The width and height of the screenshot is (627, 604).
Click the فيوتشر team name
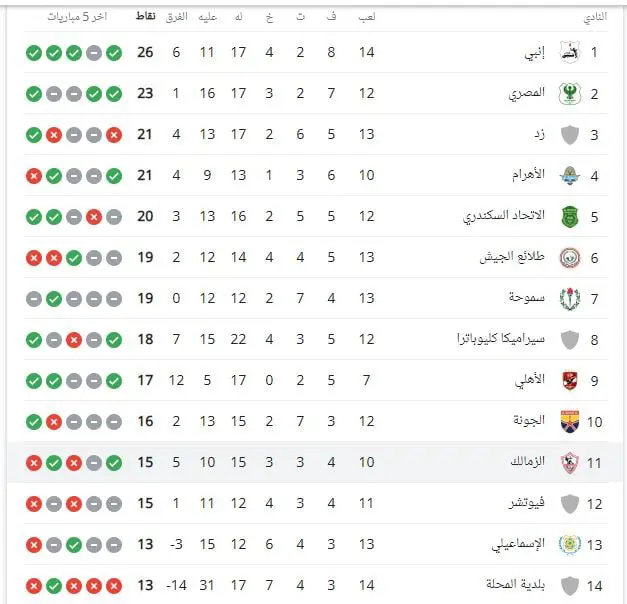coord(527,503)
